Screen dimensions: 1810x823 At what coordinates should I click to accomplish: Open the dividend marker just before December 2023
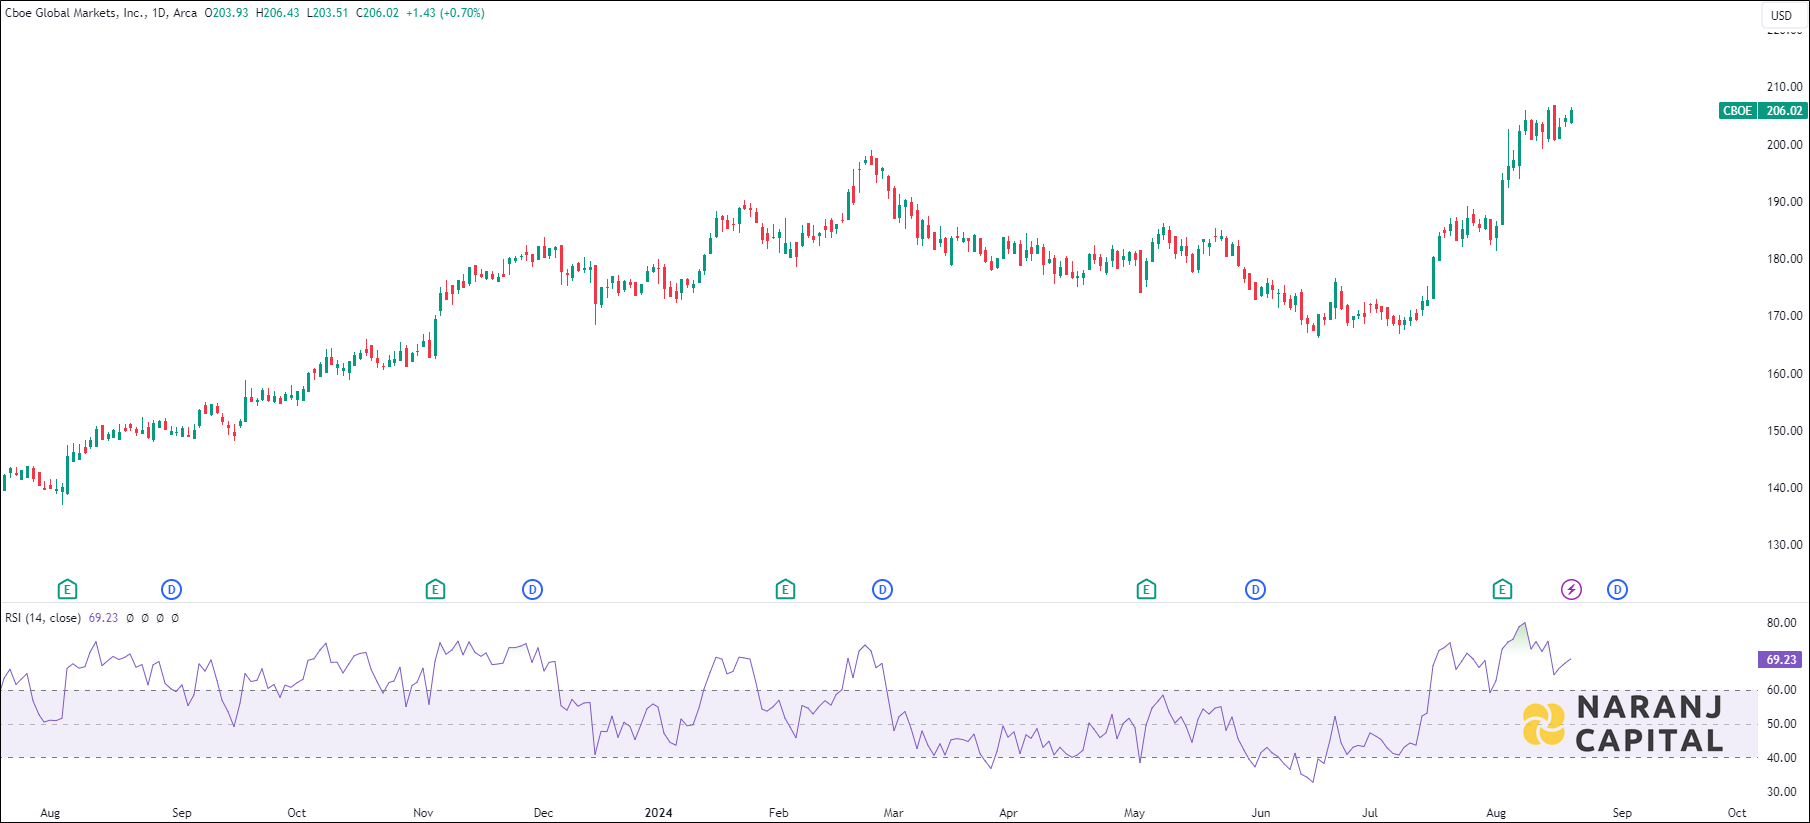(x=533, y=590)
